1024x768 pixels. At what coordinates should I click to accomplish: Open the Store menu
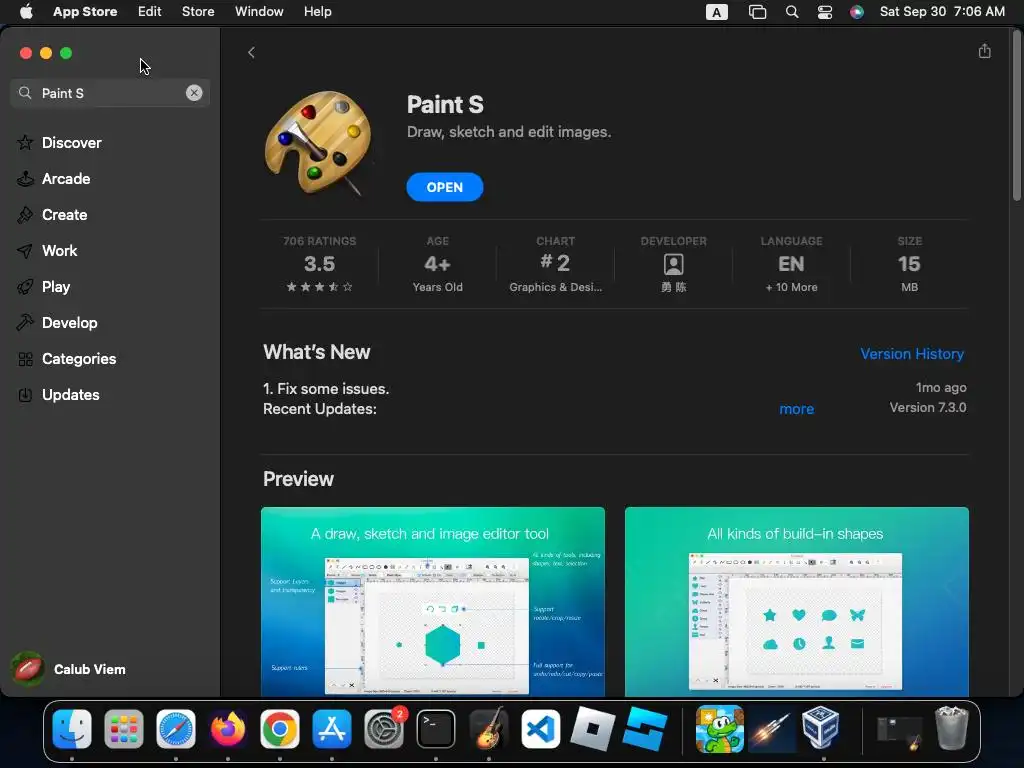pos(198,12)
